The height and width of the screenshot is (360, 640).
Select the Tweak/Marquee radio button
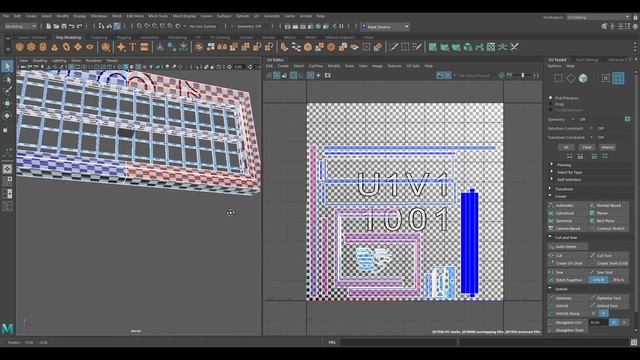pyautogui.click(x=551, y=110)
